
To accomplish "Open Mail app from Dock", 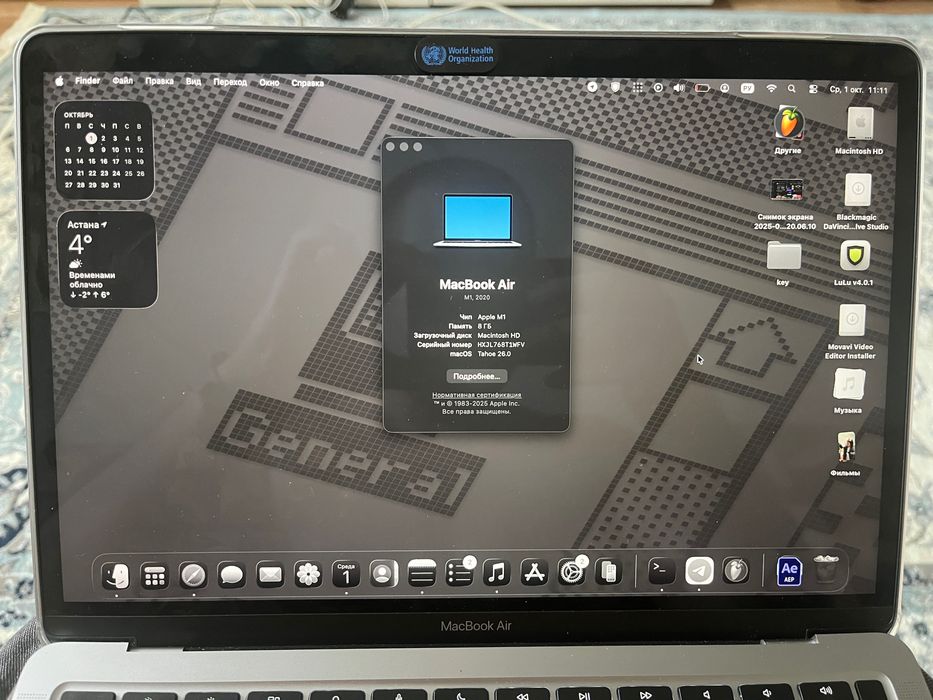I will [x=270, y=575].
